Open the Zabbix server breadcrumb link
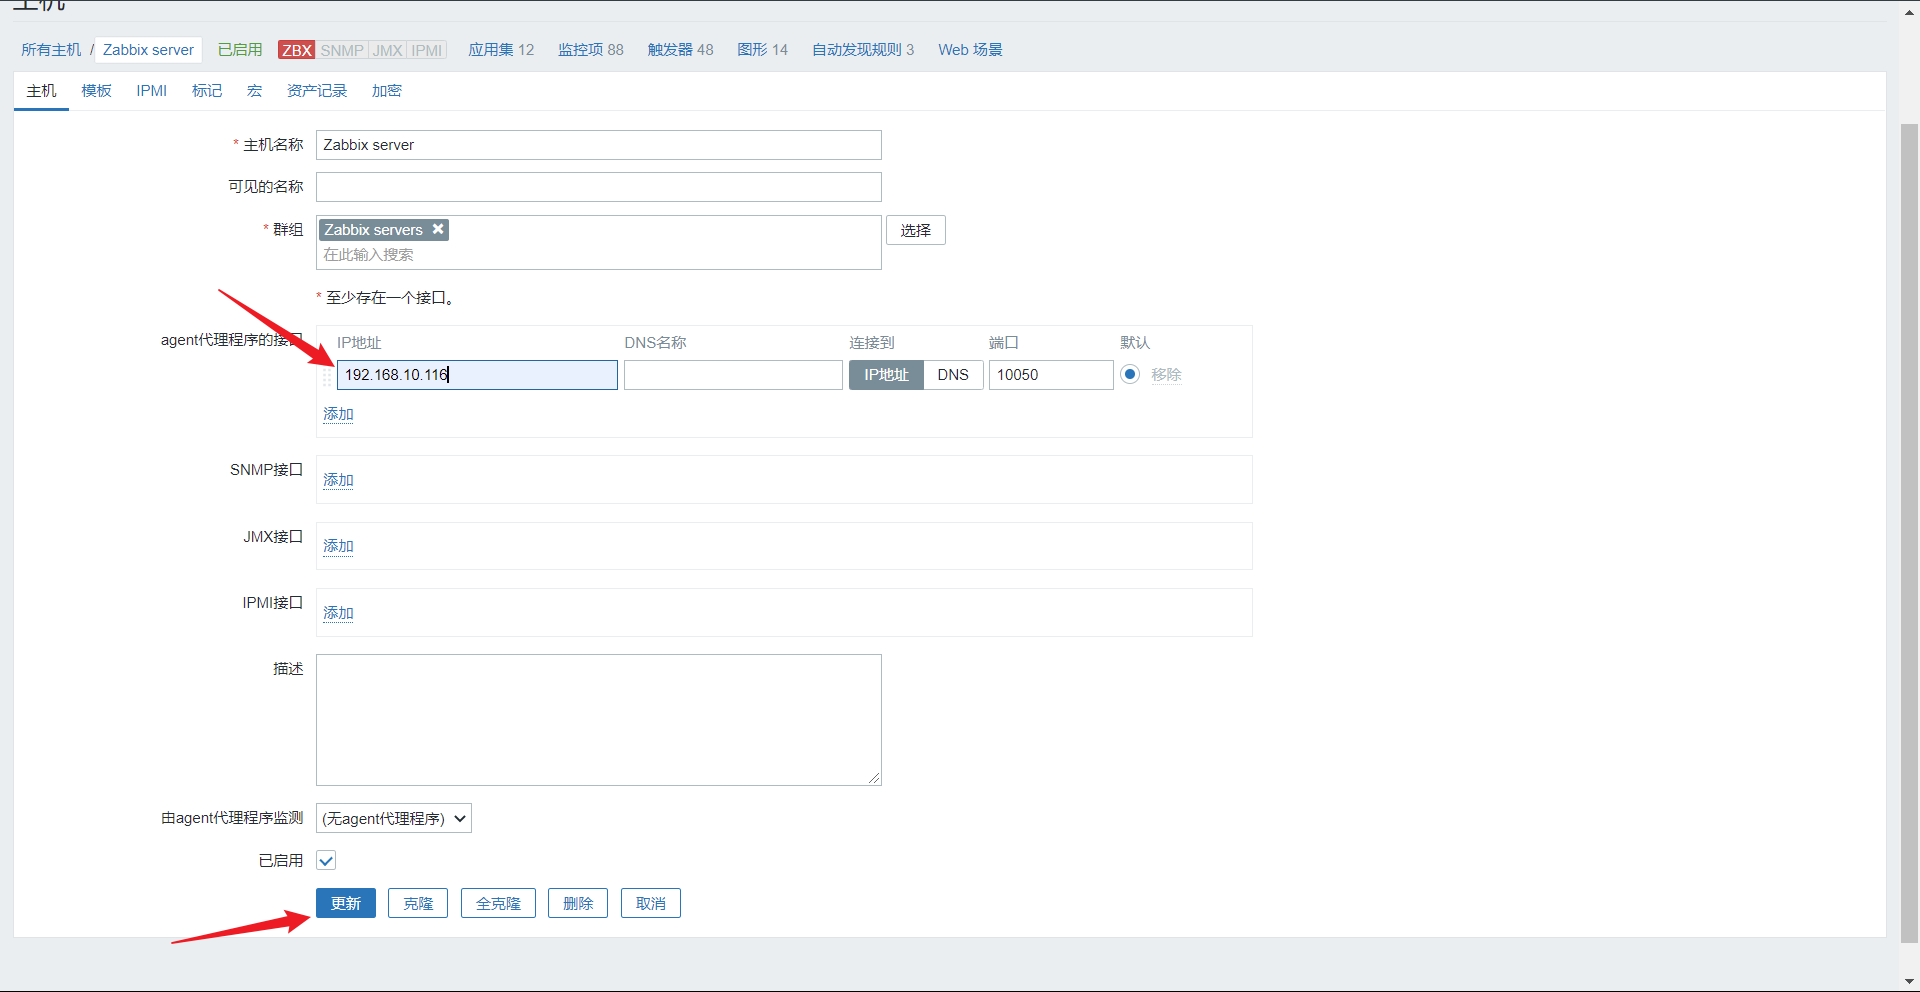Viewport: 1920px width, 992px height. [x=149, y=50]
